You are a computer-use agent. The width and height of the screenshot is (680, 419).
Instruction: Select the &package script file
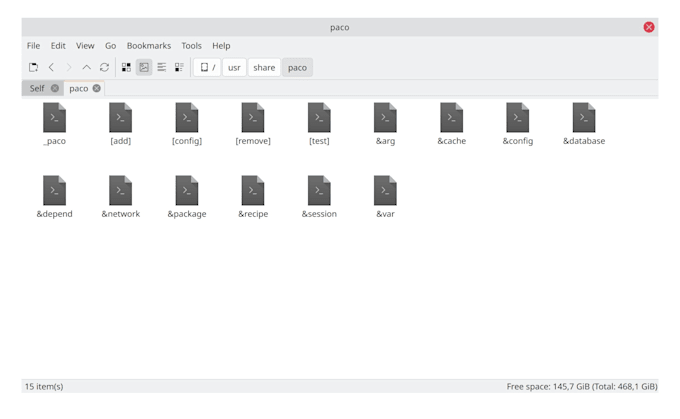point(187,197)
